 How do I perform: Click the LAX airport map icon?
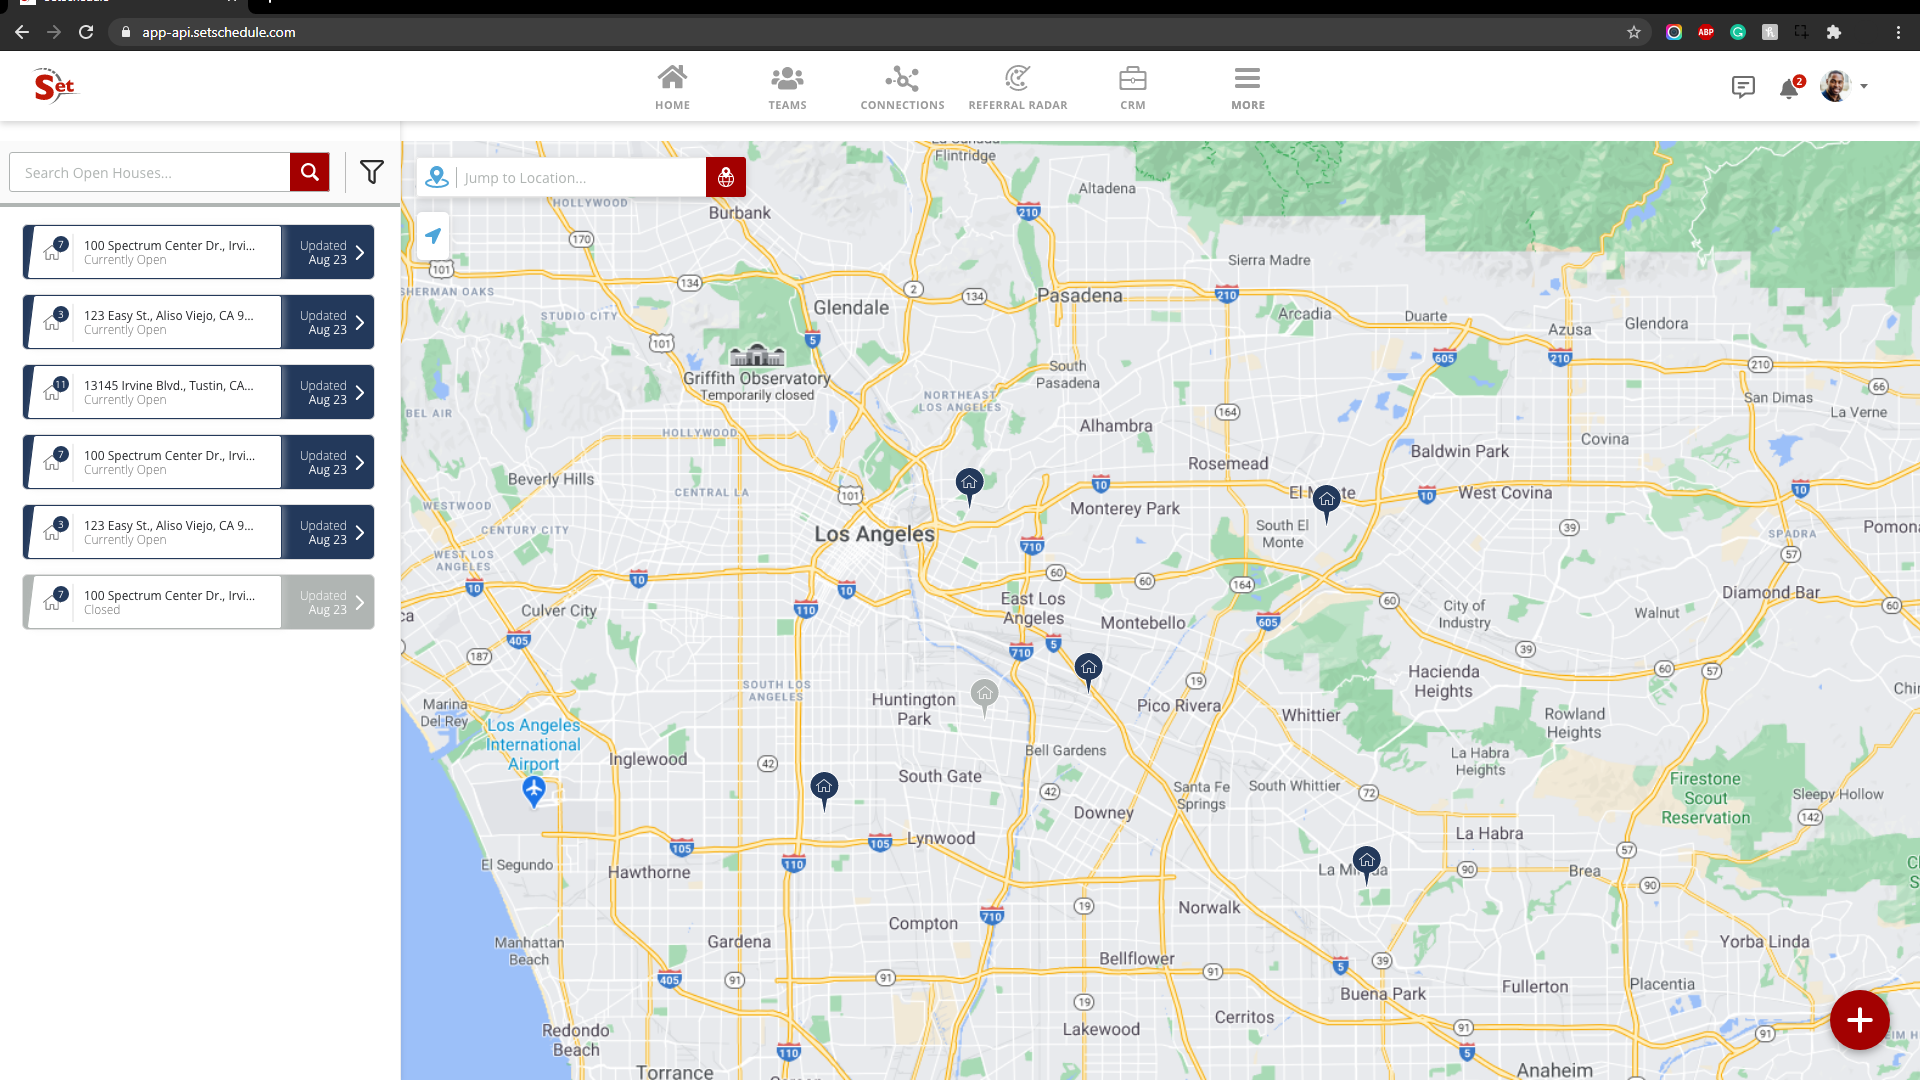pos(534,792)
